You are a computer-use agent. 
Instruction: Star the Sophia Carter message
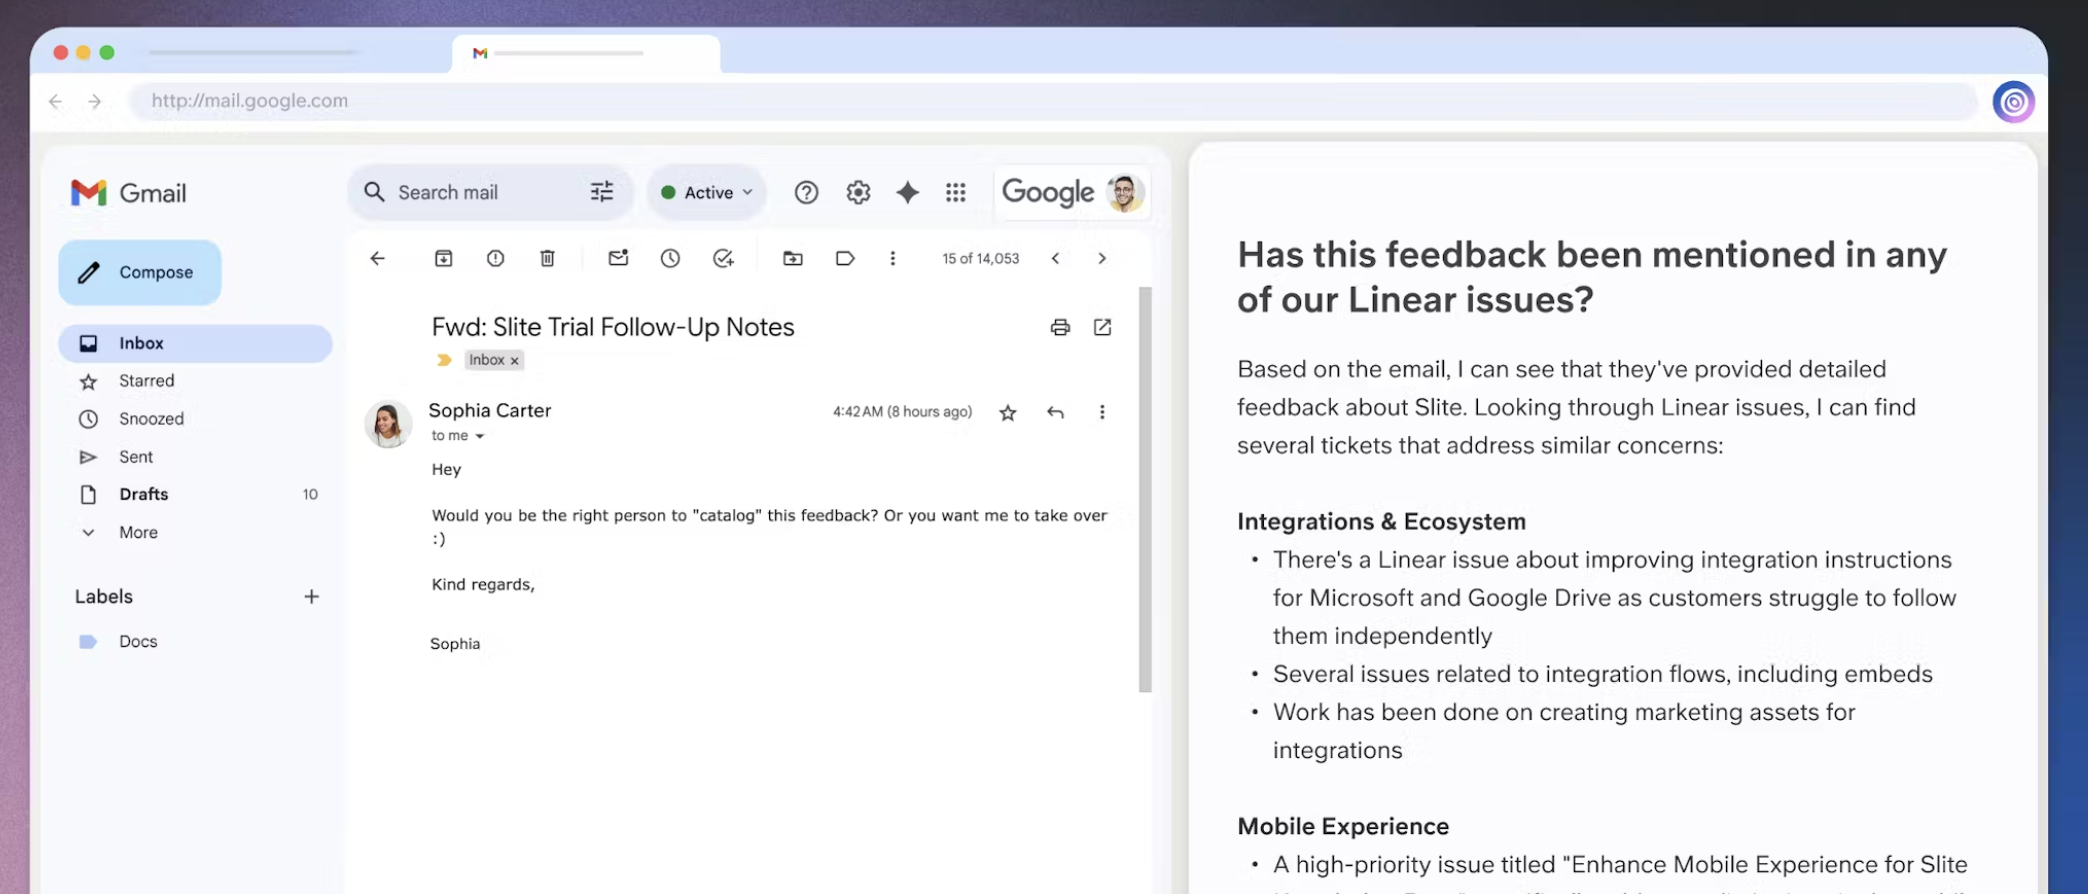pos(1008,412)
